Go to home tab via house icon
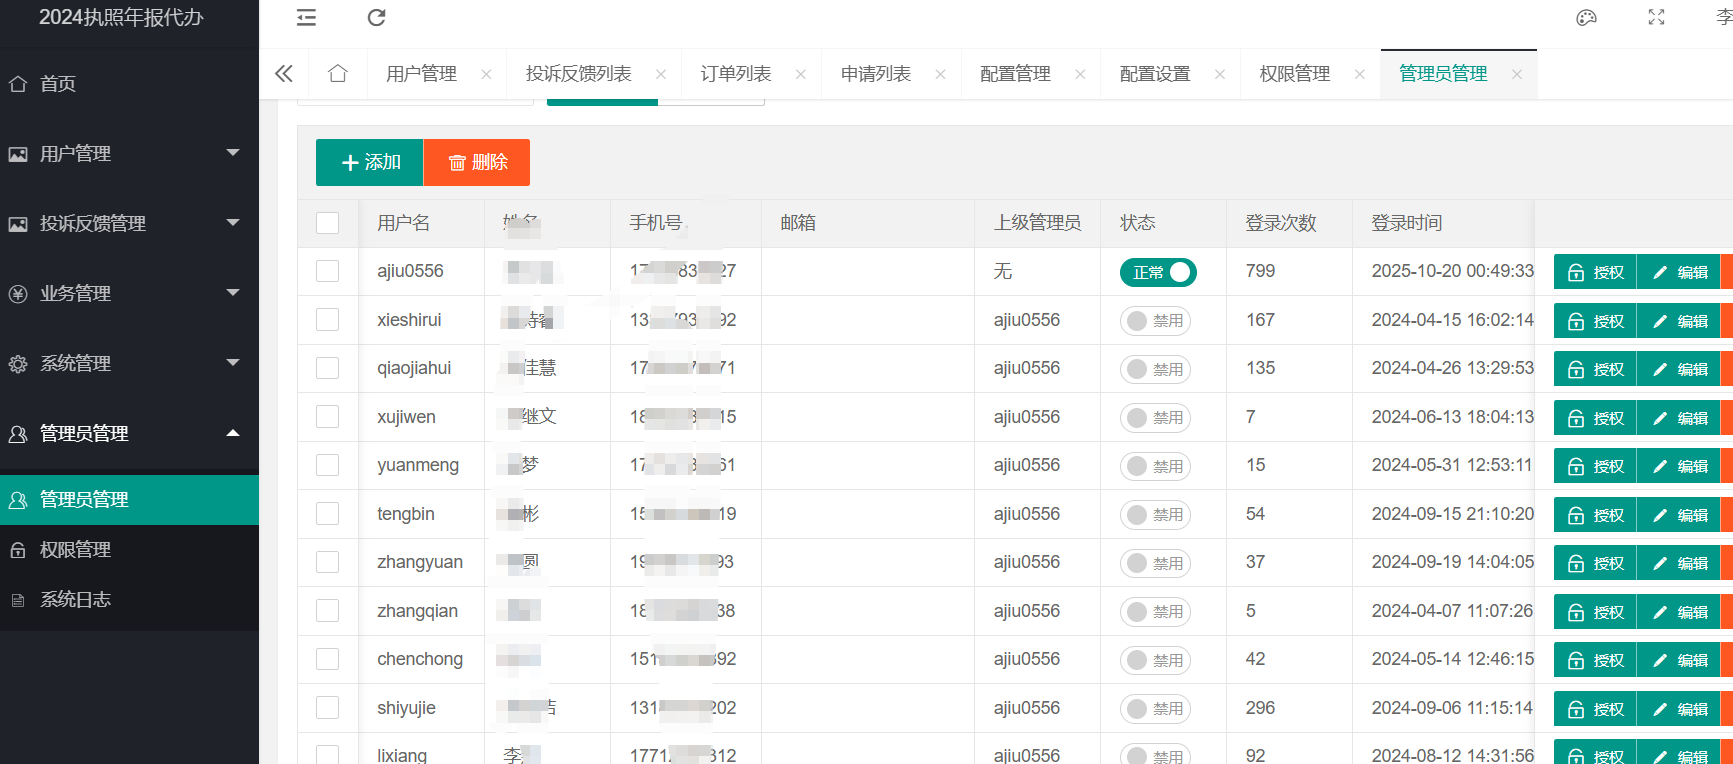The width and height of the screenshot is (1733, 764). pos(338,74)
